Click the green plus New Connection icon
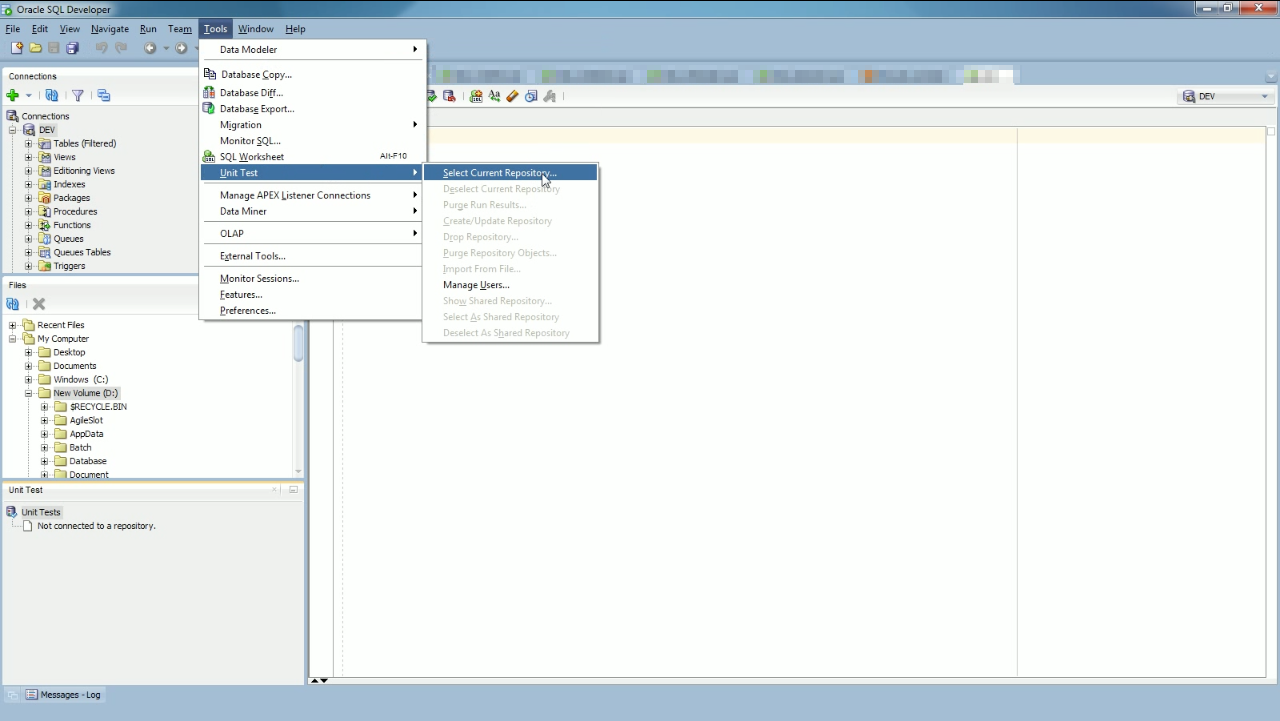The image size is (1280, 721). click(x=13, y=96)
